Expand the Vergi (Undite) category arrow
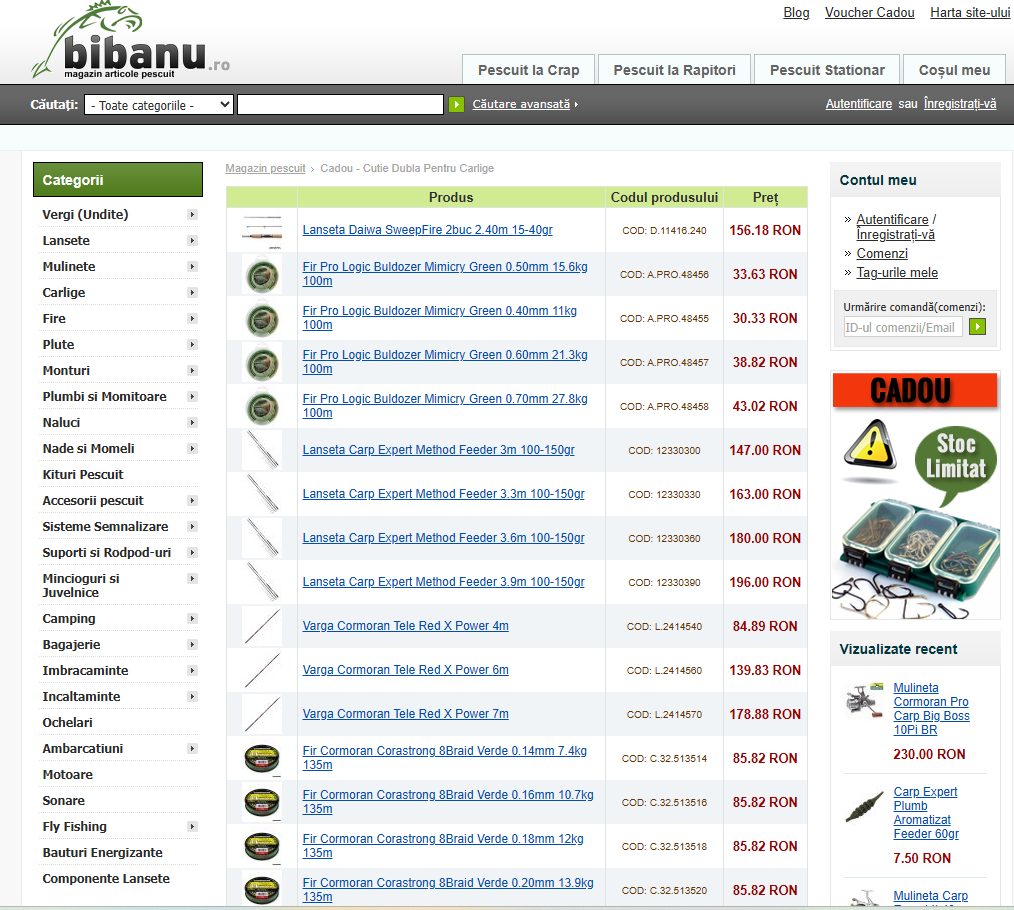Image resolution: width=1014 pixels, height=910 pixels. click(192, 215)
